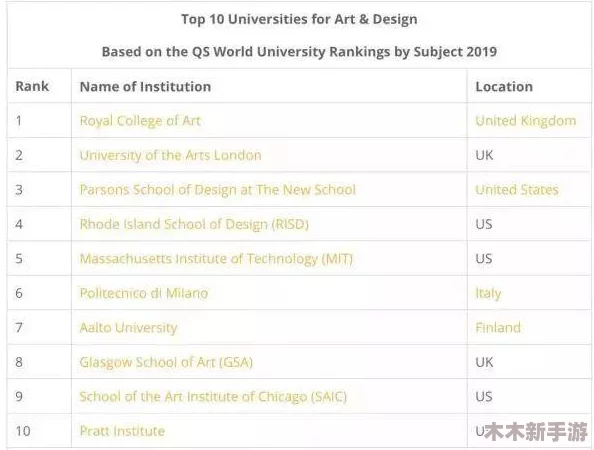The image size is (594, 450).
Task: Click the Top 10 Universities title text
Action: (299, 19)
